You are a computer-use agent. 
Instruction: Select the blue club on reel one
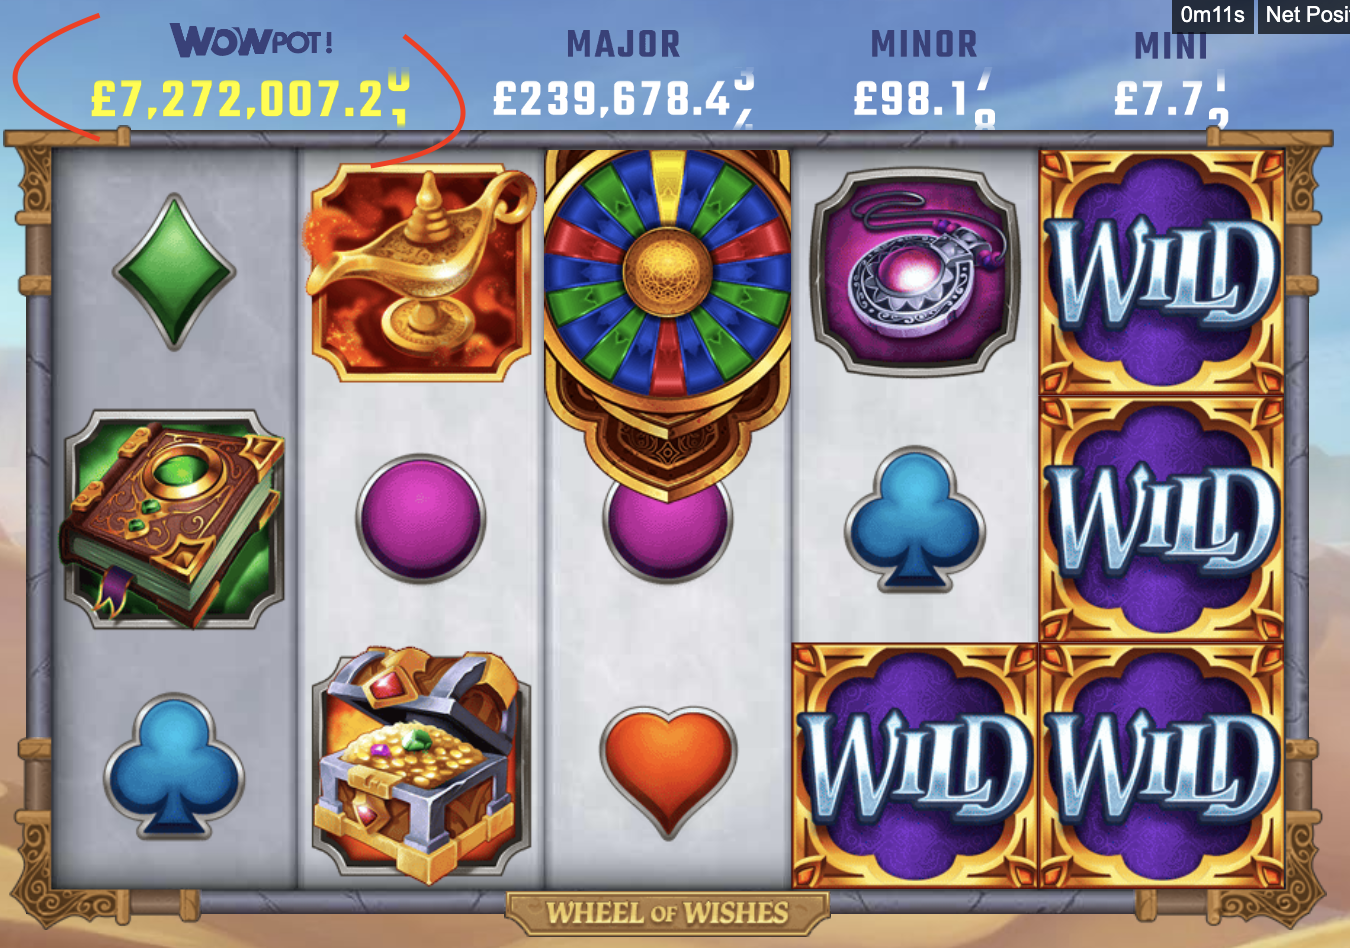point(174,765)
